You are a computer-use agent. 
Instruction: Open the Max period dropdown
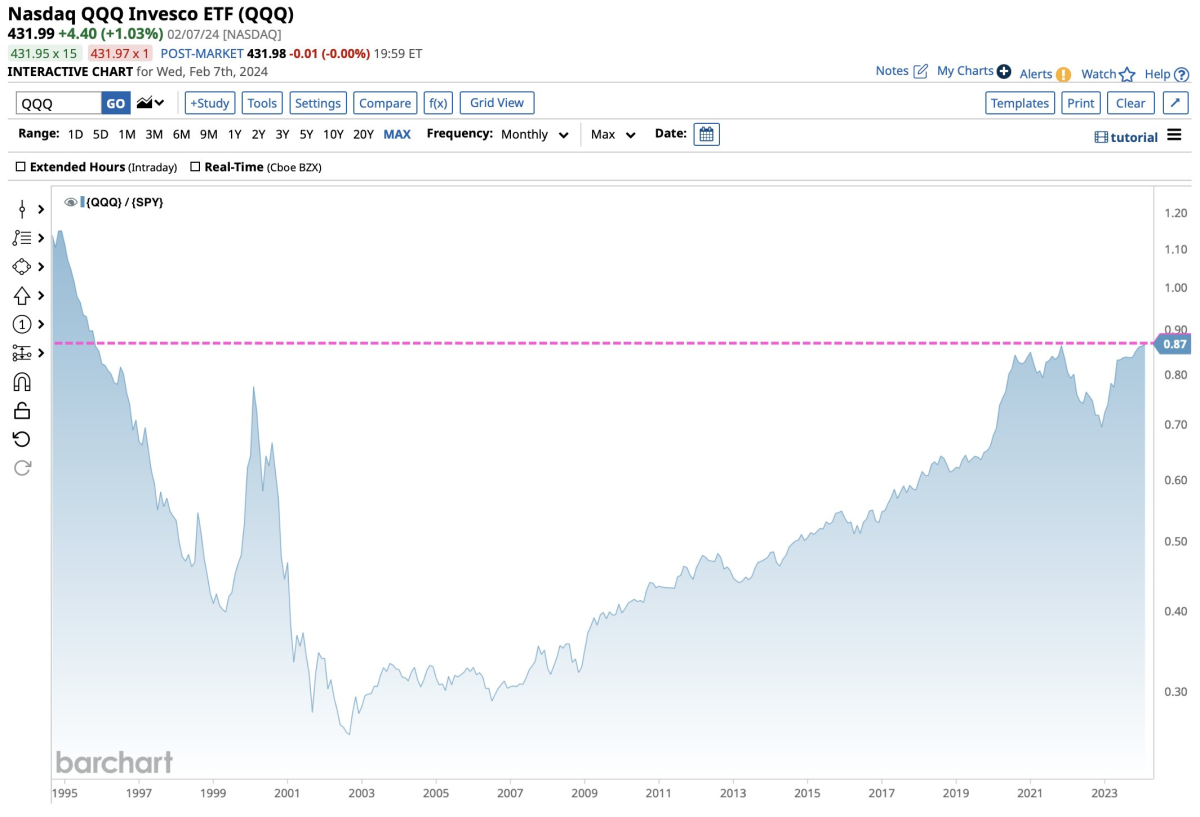(613, 134)
